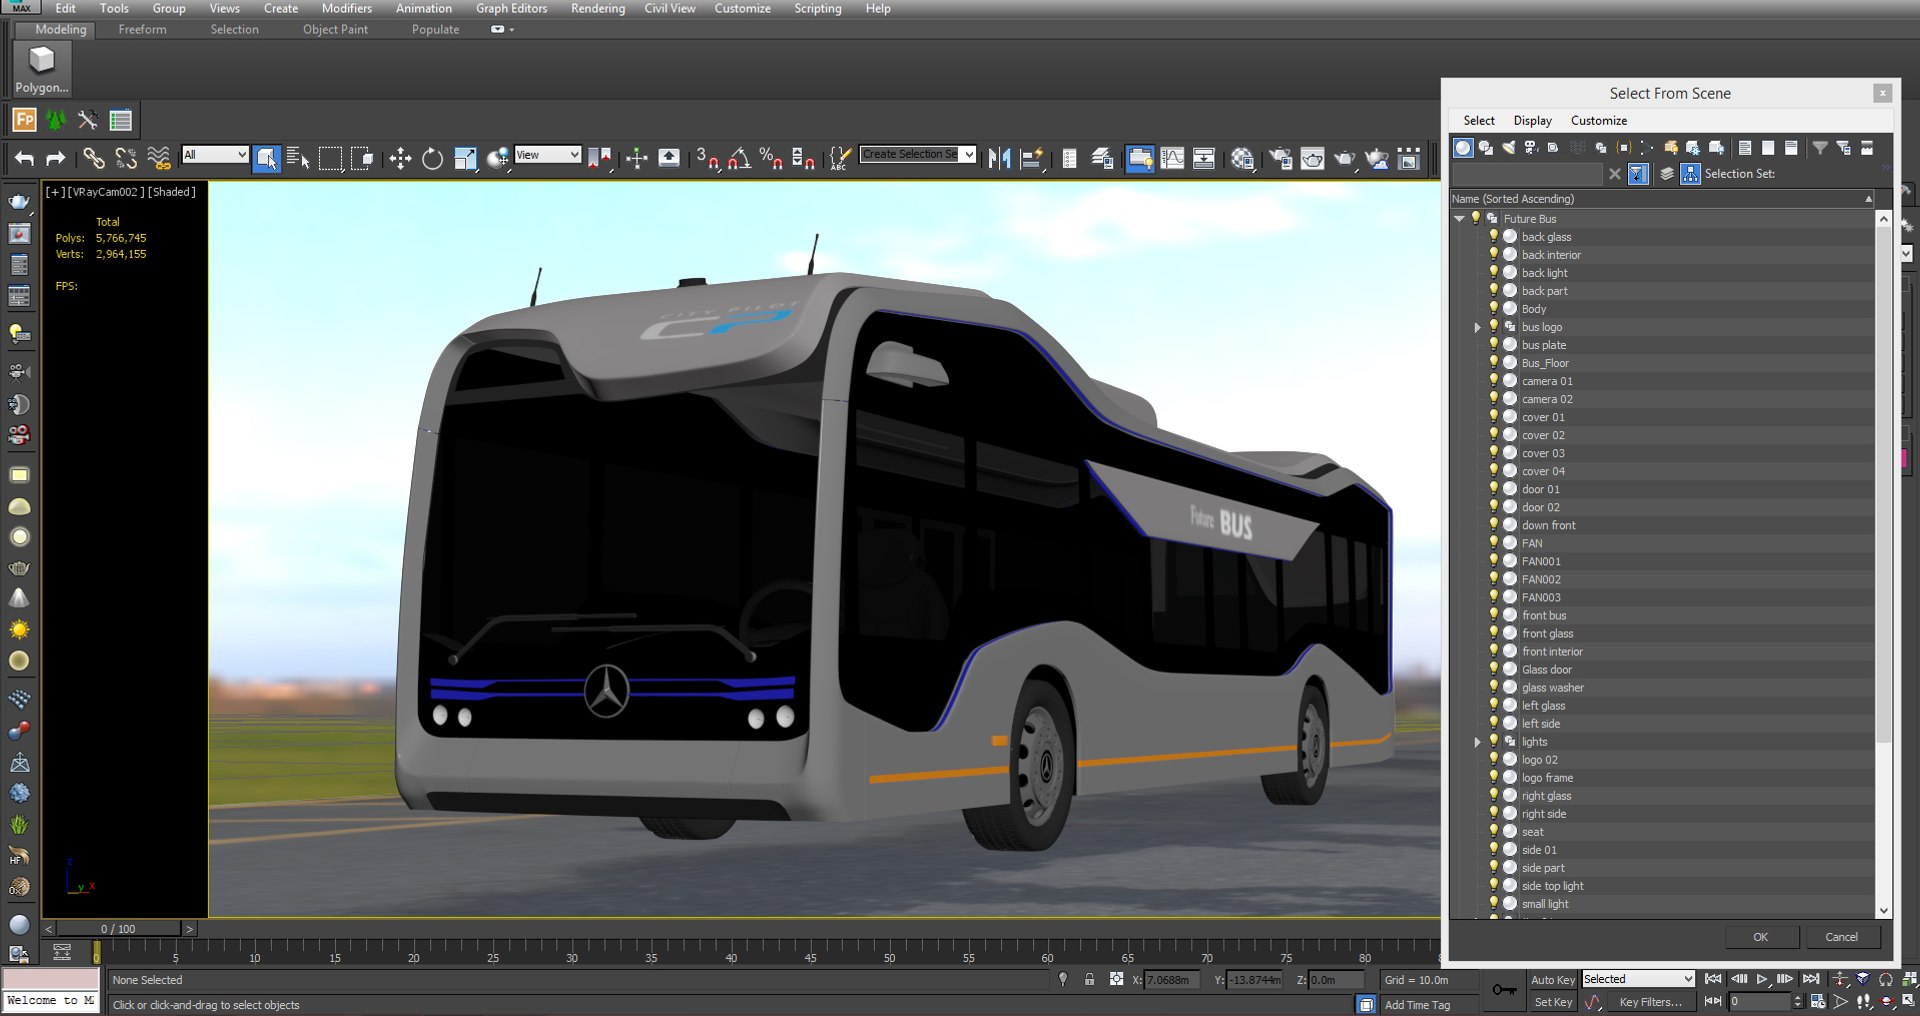The width and height of the screenshot is (1920, 1016).
Task: Hide the Bus_Floor object via bulb
Action: click(1494, 363)
